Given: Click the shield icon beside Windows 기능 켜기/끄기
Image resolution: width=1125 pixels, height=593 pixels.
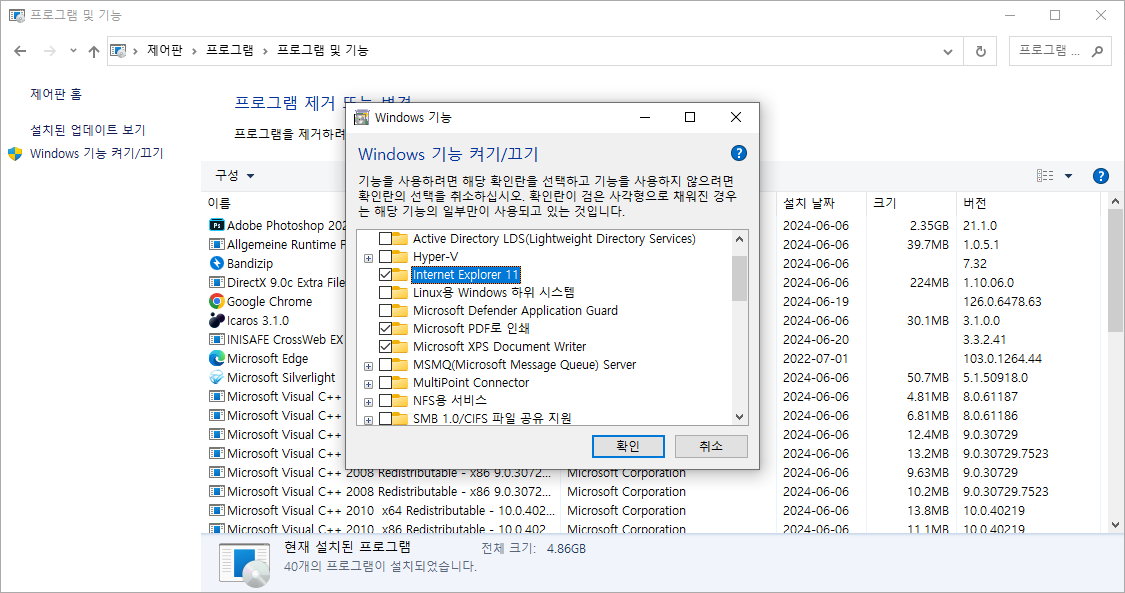Looking at the screenshot, I should click(x=15, y=153).
